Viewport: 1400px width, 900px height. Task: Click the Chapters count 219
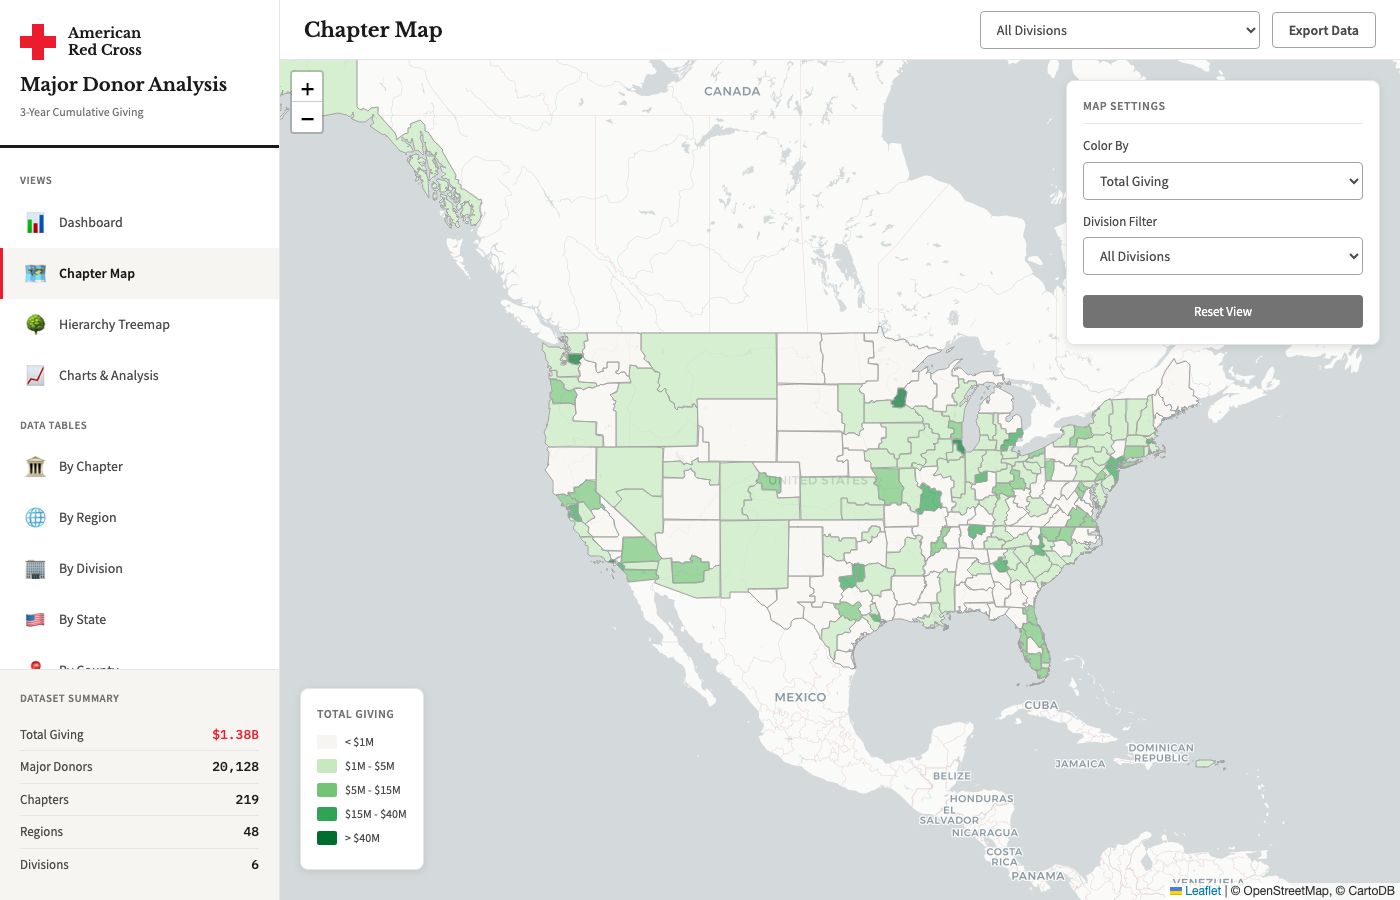247,800
